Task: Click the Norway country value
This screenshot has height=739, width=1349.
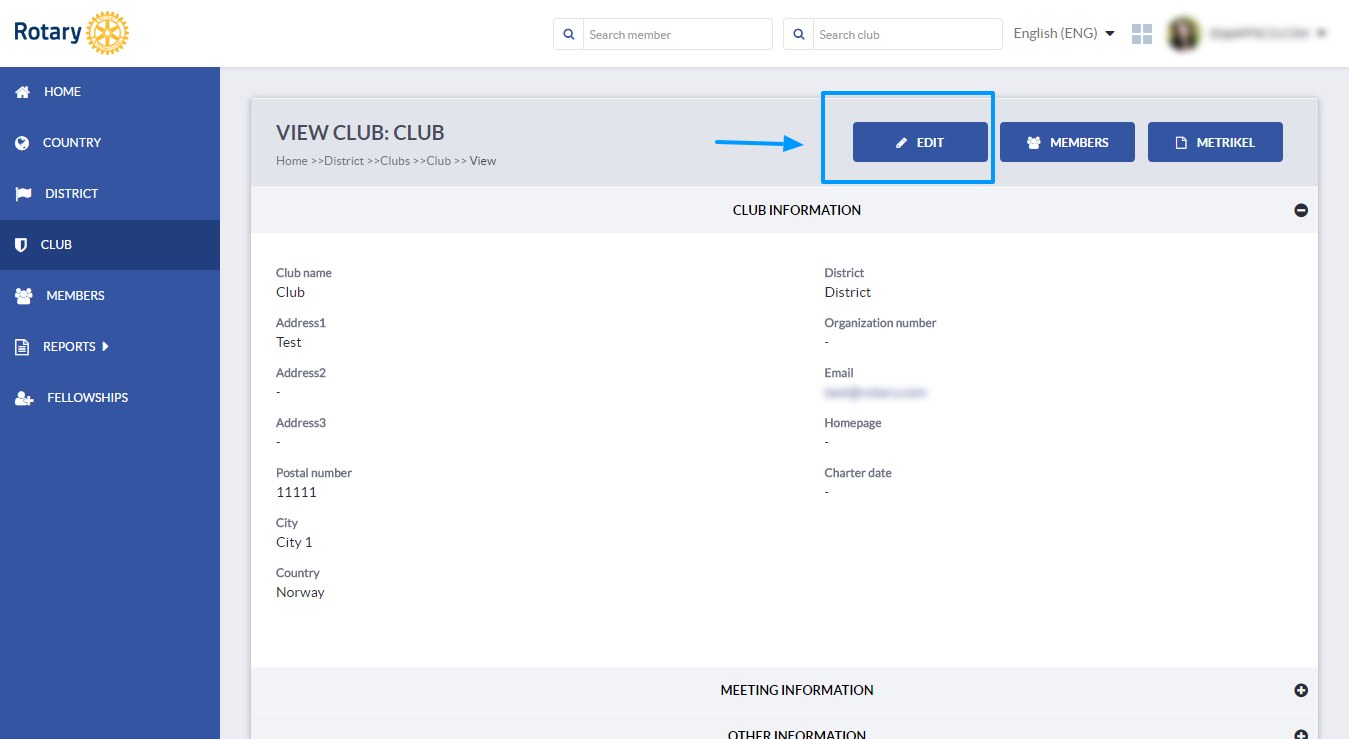Action: pyautogui.click(x=300, y=592)
